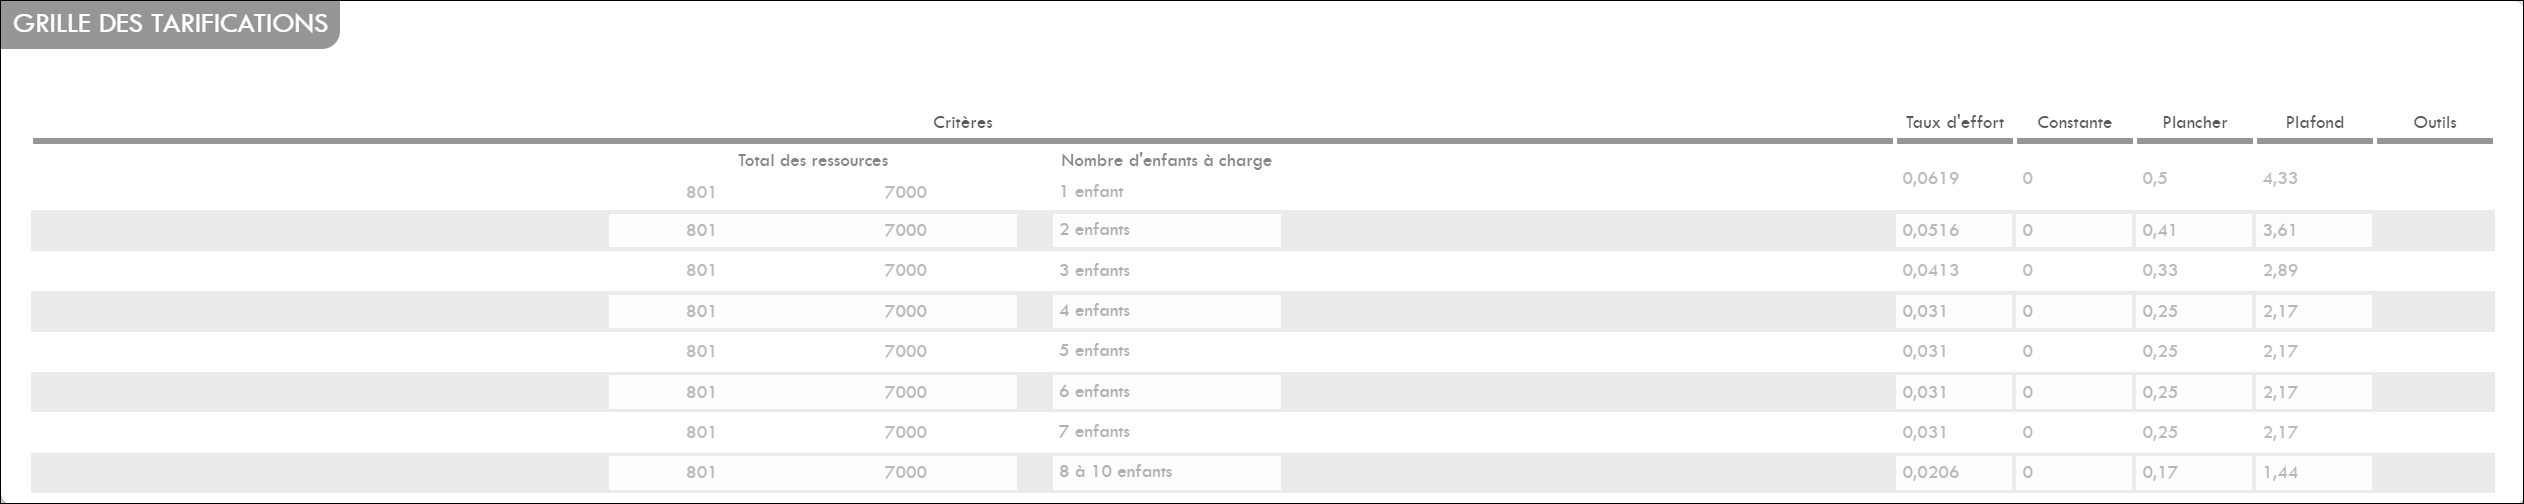
Task: Click the Taux d'effort column header
Action: click(1954, 122)
